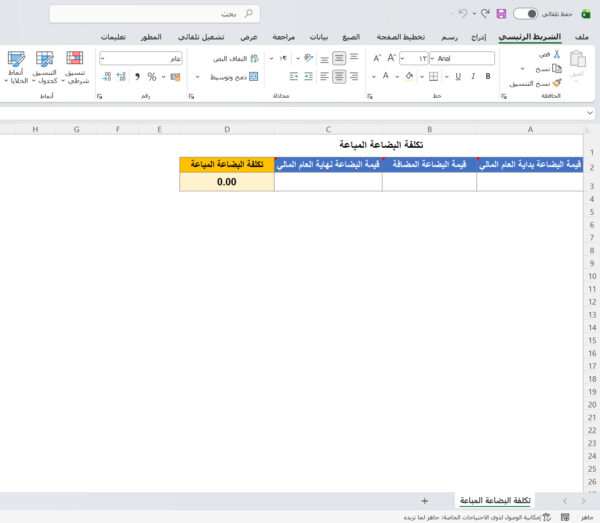
Task: Toggle the AutoSave switch
Action: point(524,14)
